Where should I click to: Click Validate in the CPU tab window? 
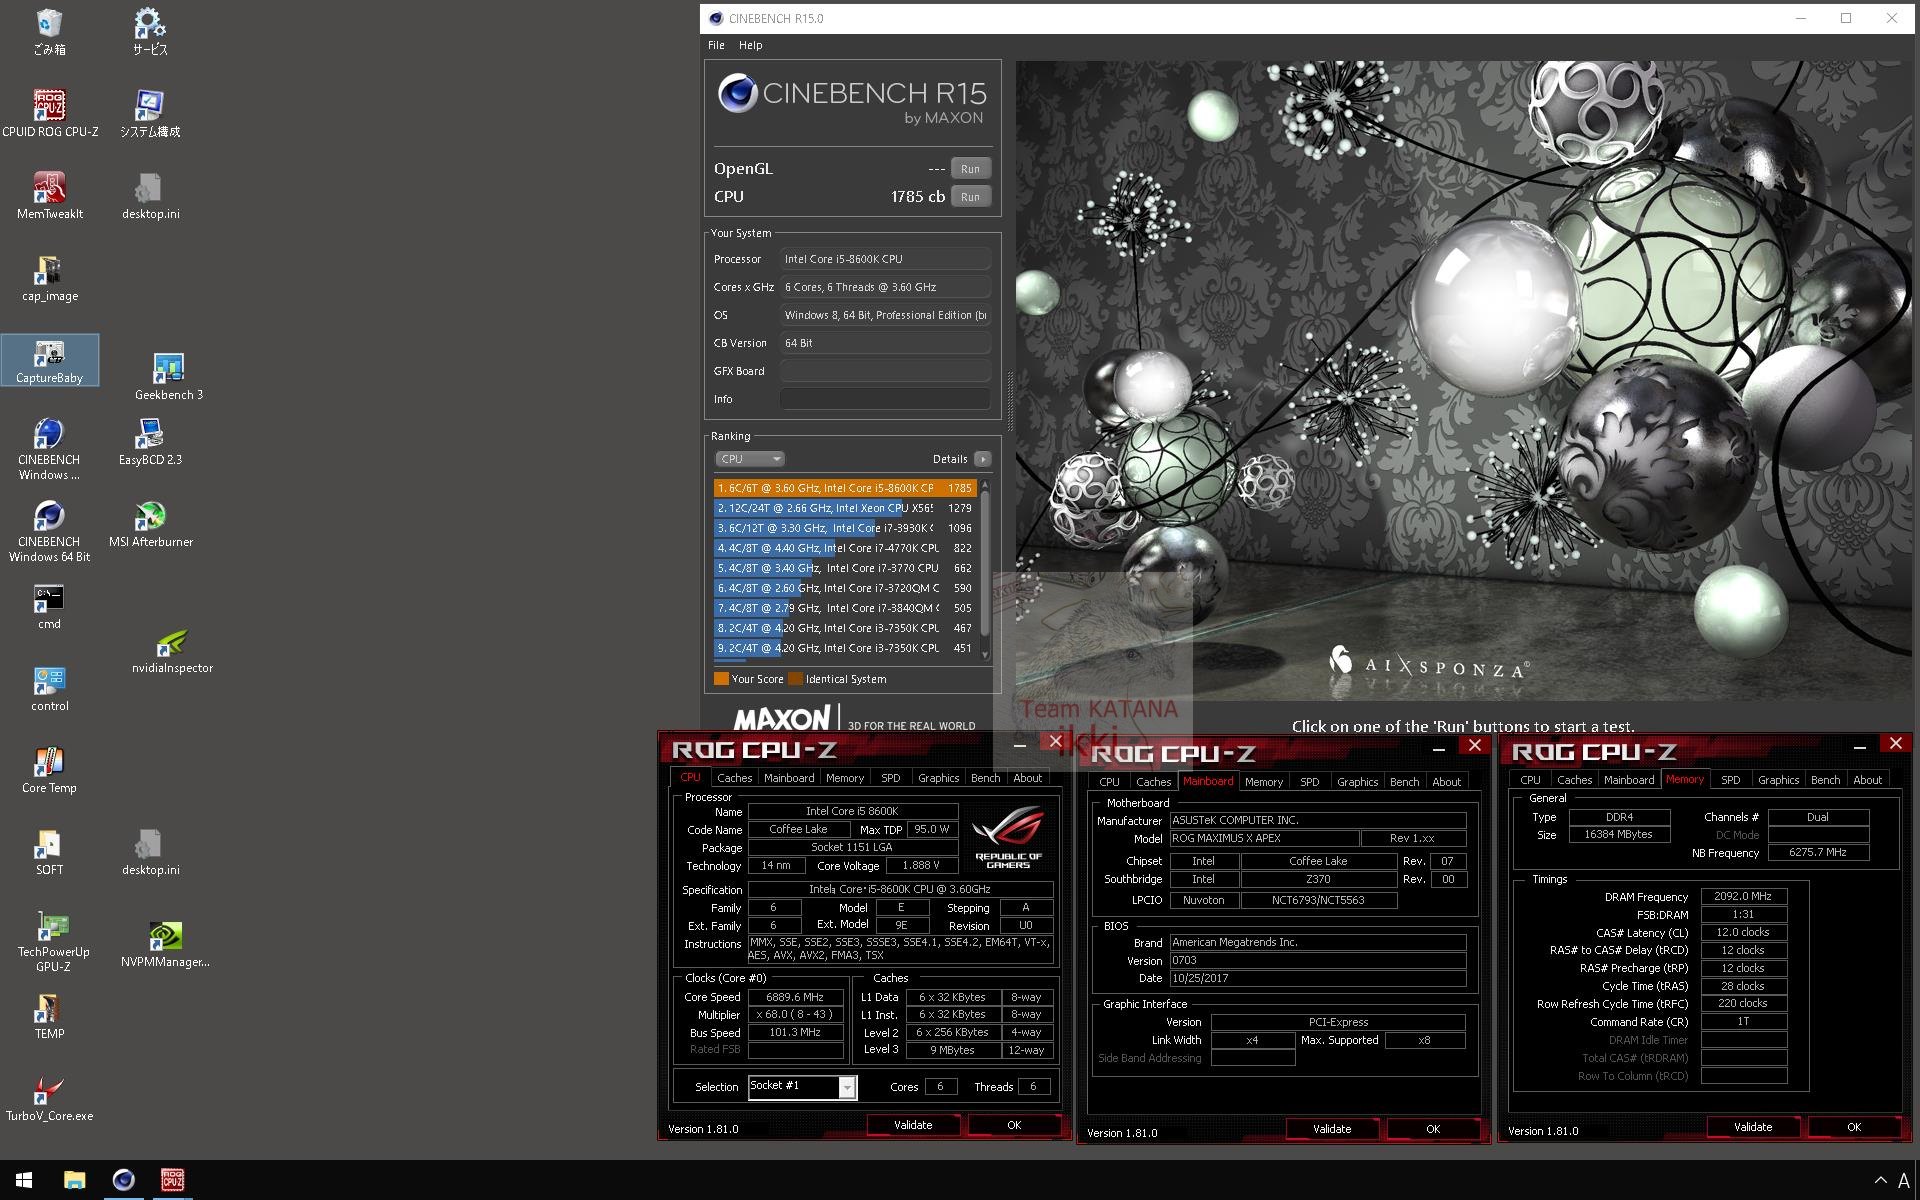913,1125
